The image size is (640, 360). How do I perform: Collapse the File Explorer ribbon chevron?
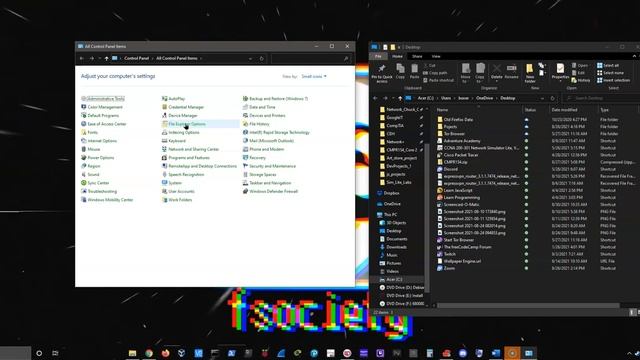pyautogui.click(x=634, y=56)
